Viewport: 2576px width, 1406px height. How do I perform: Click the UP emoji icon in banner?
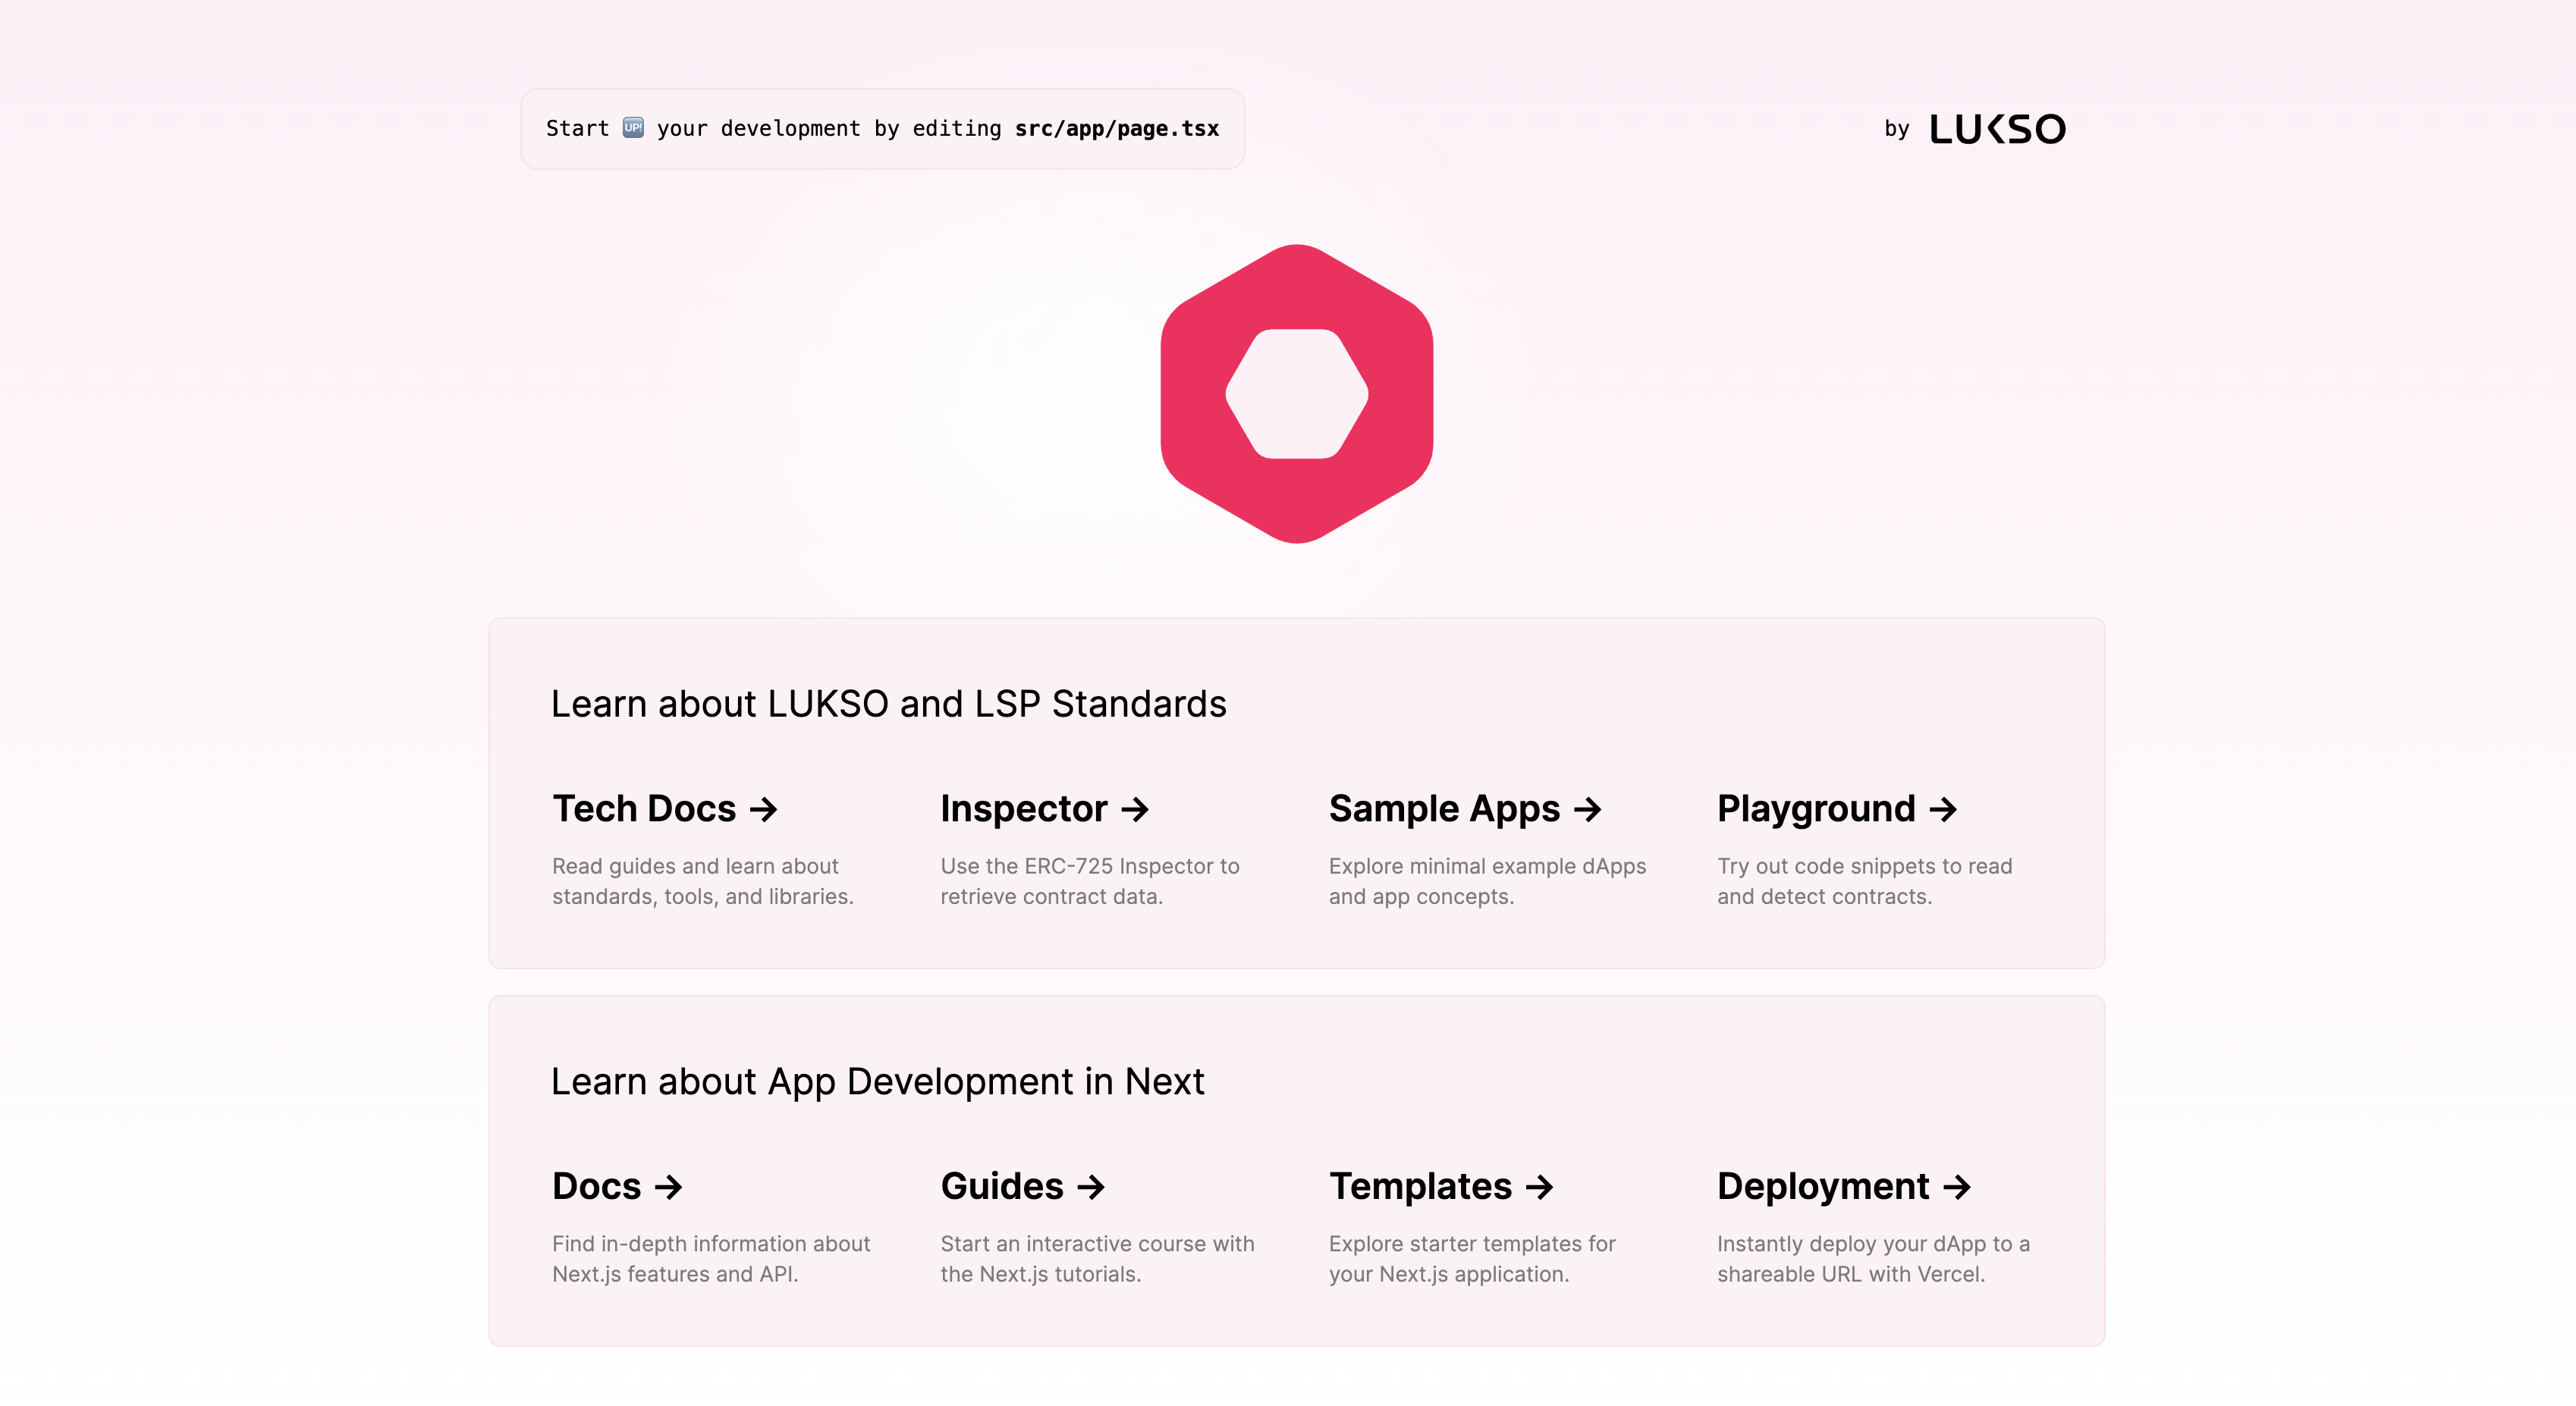pyautogui.click(x=633, y=128)
